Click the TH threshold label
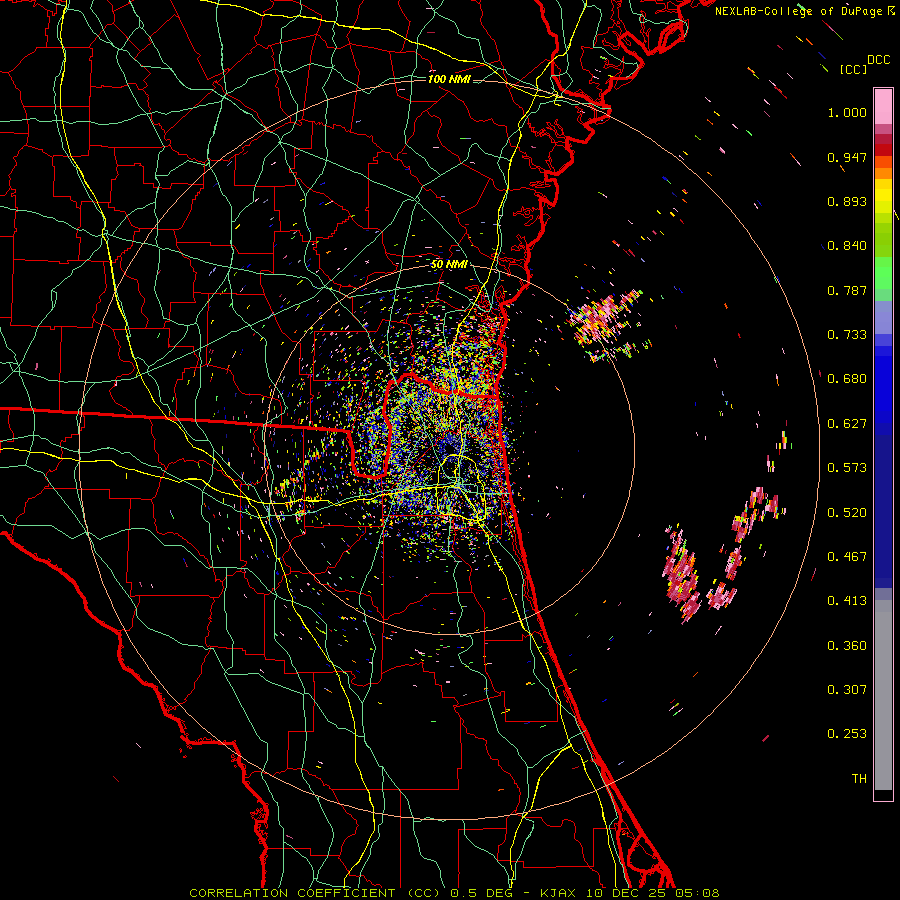This screenshot has width=900, height=900. point(859,779)
